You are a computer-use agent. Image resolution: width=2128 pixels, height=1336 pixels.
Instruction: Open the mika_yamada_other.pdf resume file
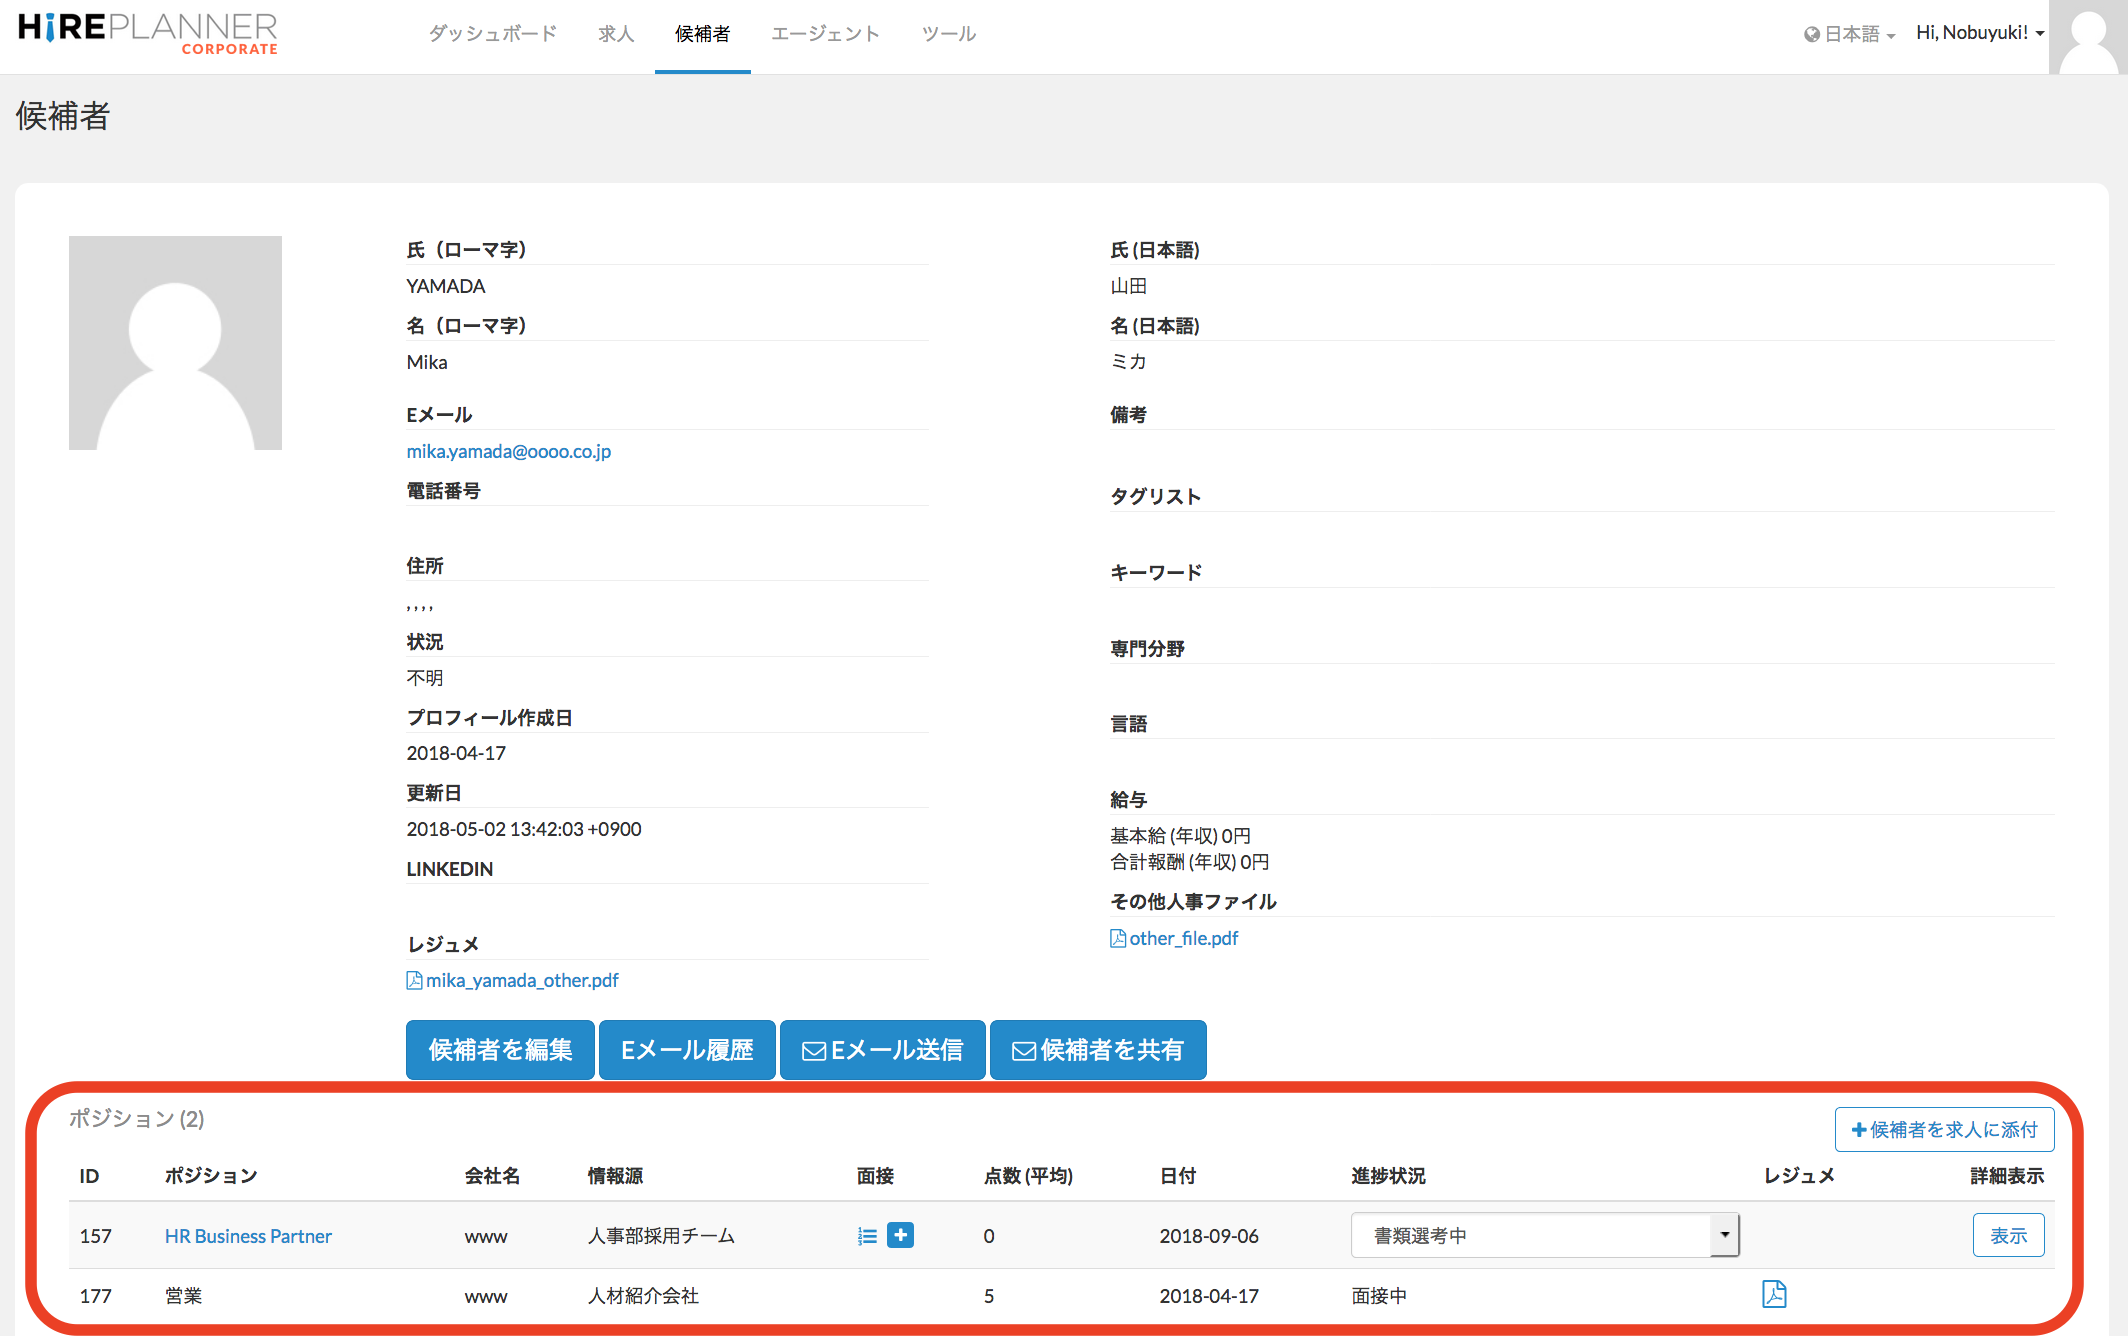coord(521,980)
